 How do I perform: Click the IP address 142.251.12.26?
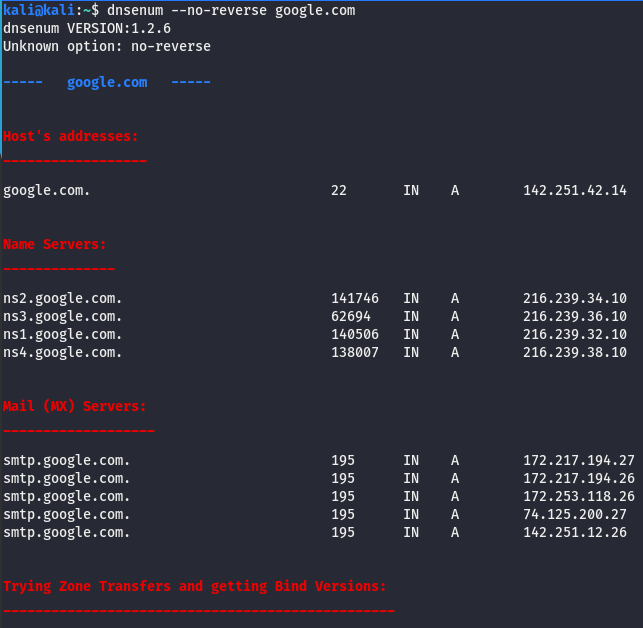pos(574,532)
